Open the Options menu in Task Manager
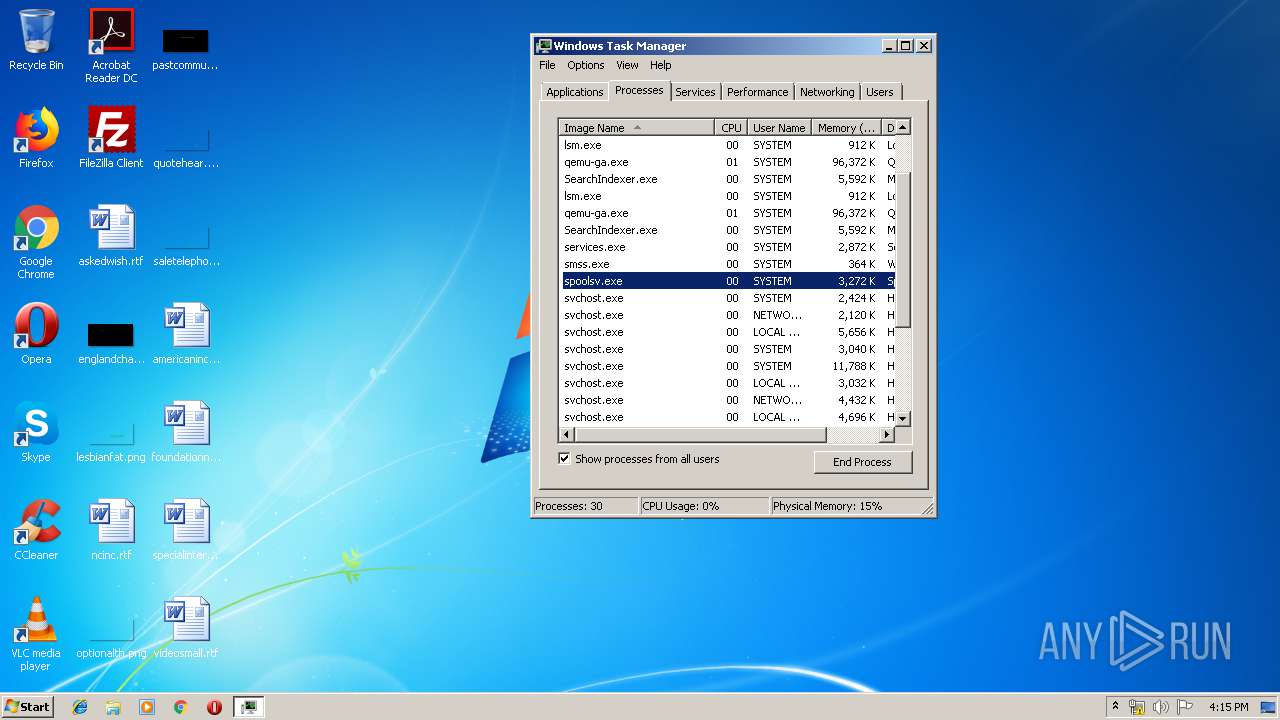The image size is (1280, 720). pyautogui.click(x=586, y=65)
